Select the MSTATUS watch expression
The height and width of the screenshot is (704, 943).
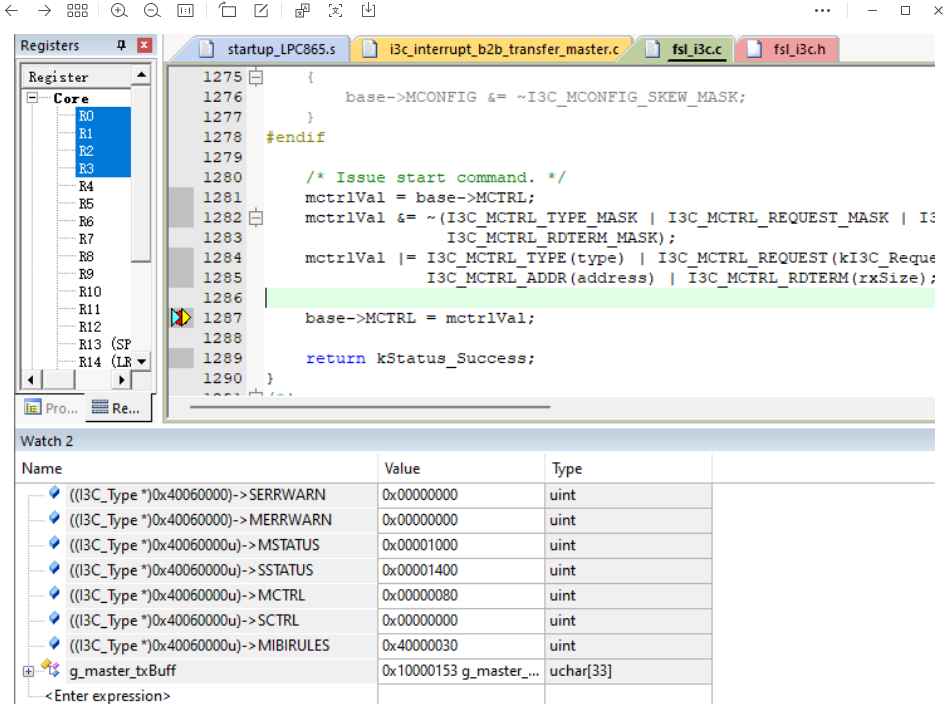click(x=194, y=545)
